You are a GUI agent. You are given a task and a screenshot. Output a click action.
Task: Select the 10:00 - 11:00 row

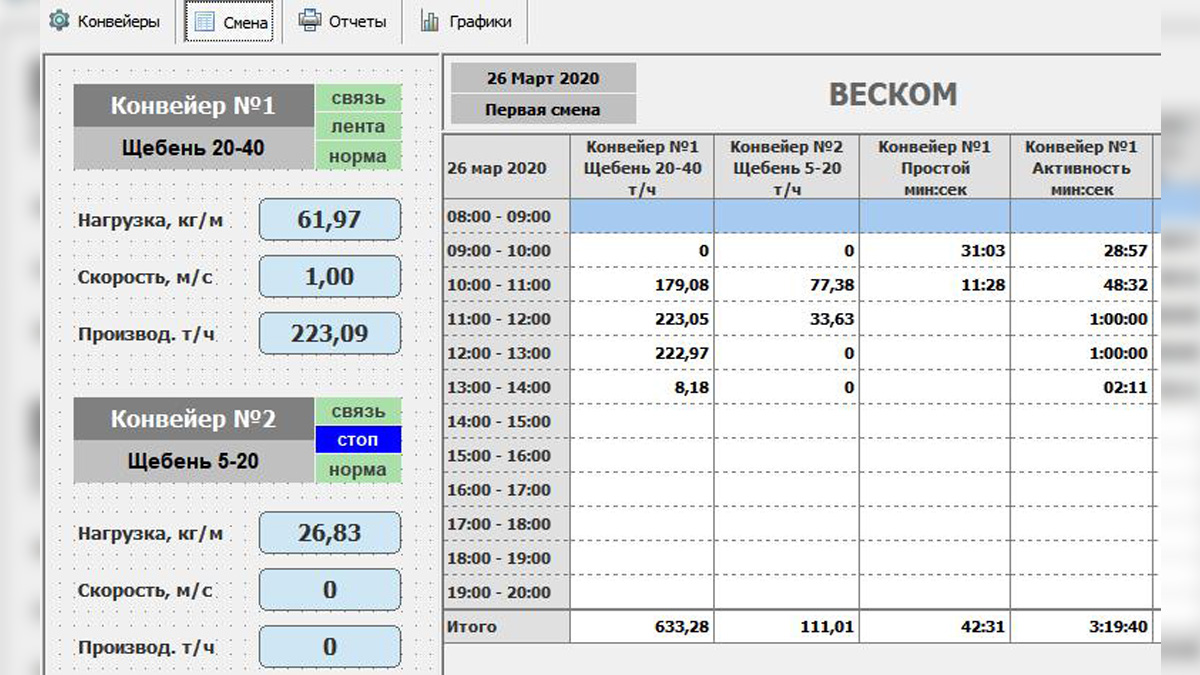pyautogui.click(x=800, y=285)
